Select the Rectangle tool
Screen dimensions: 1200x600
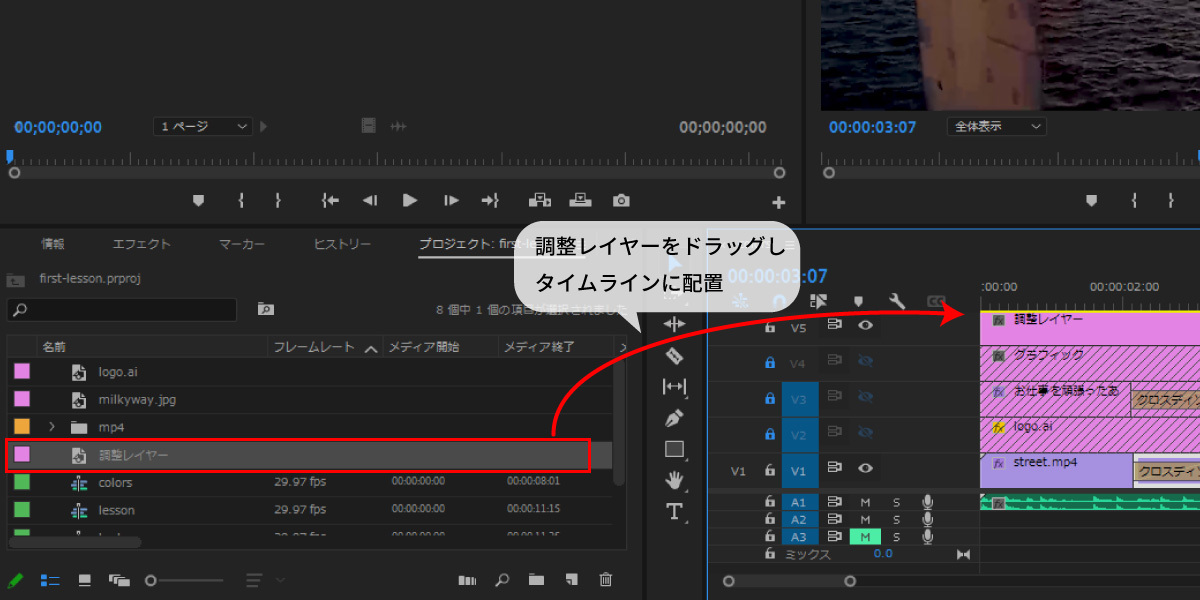coord(675,449)
